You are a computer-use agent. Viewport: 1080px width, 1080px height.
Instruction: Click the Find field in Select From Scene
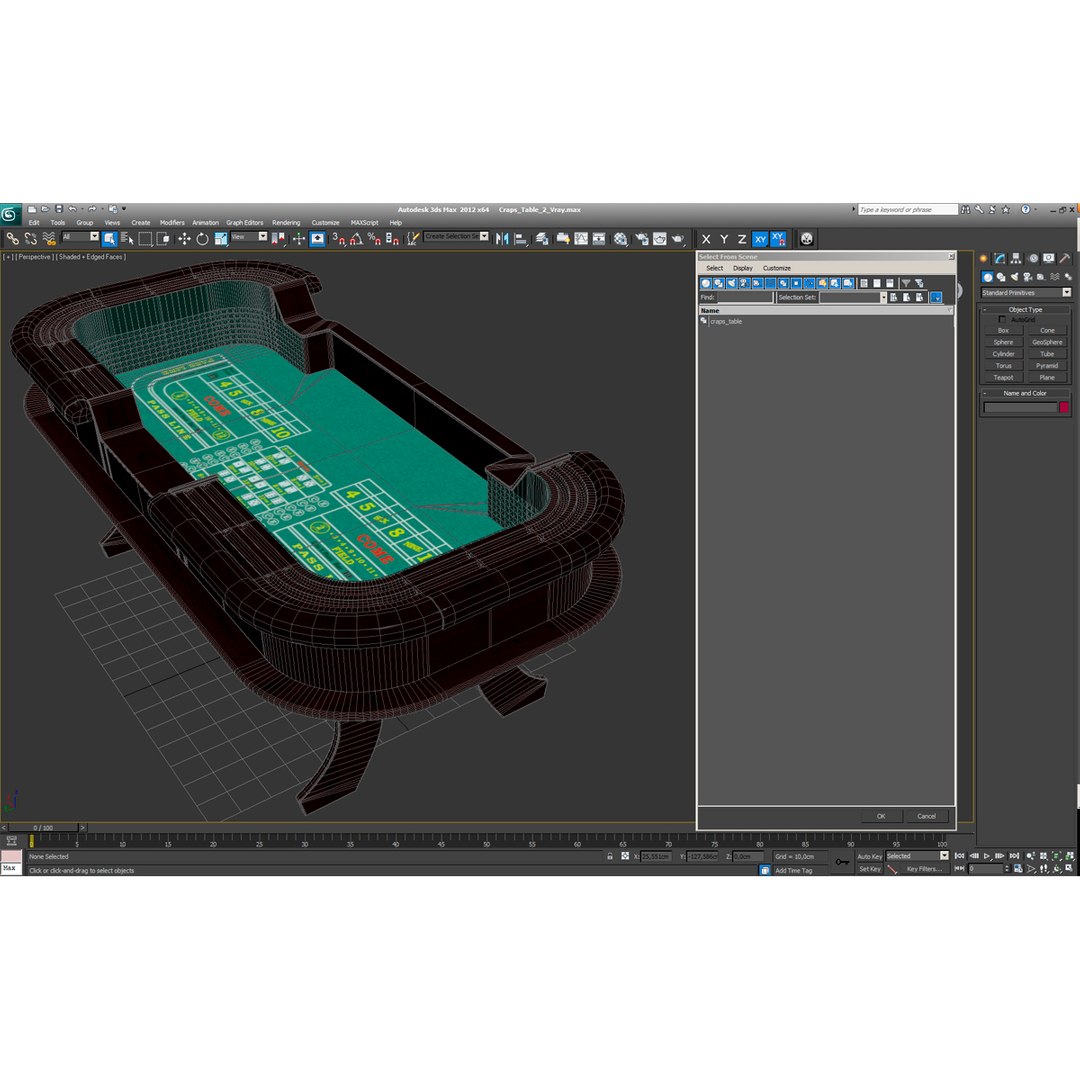[745, 298]
